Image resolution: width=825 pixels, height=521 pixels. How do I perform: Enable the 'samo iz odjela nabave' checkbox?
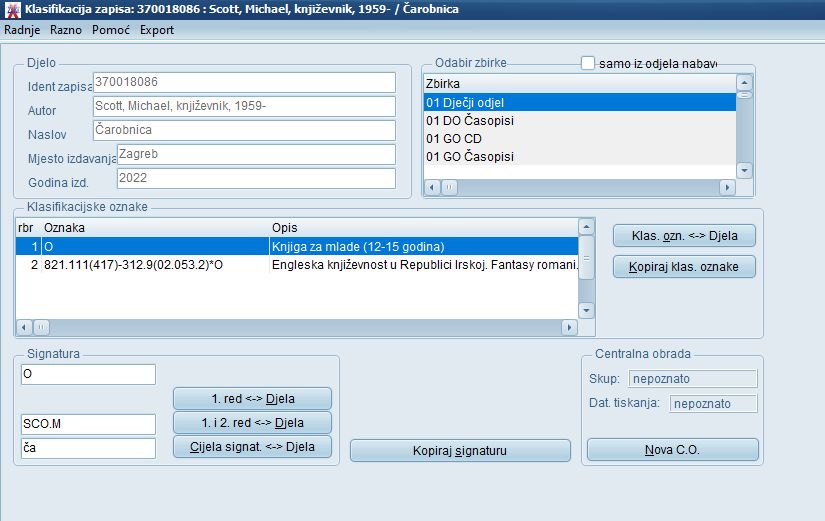(588, 63)
